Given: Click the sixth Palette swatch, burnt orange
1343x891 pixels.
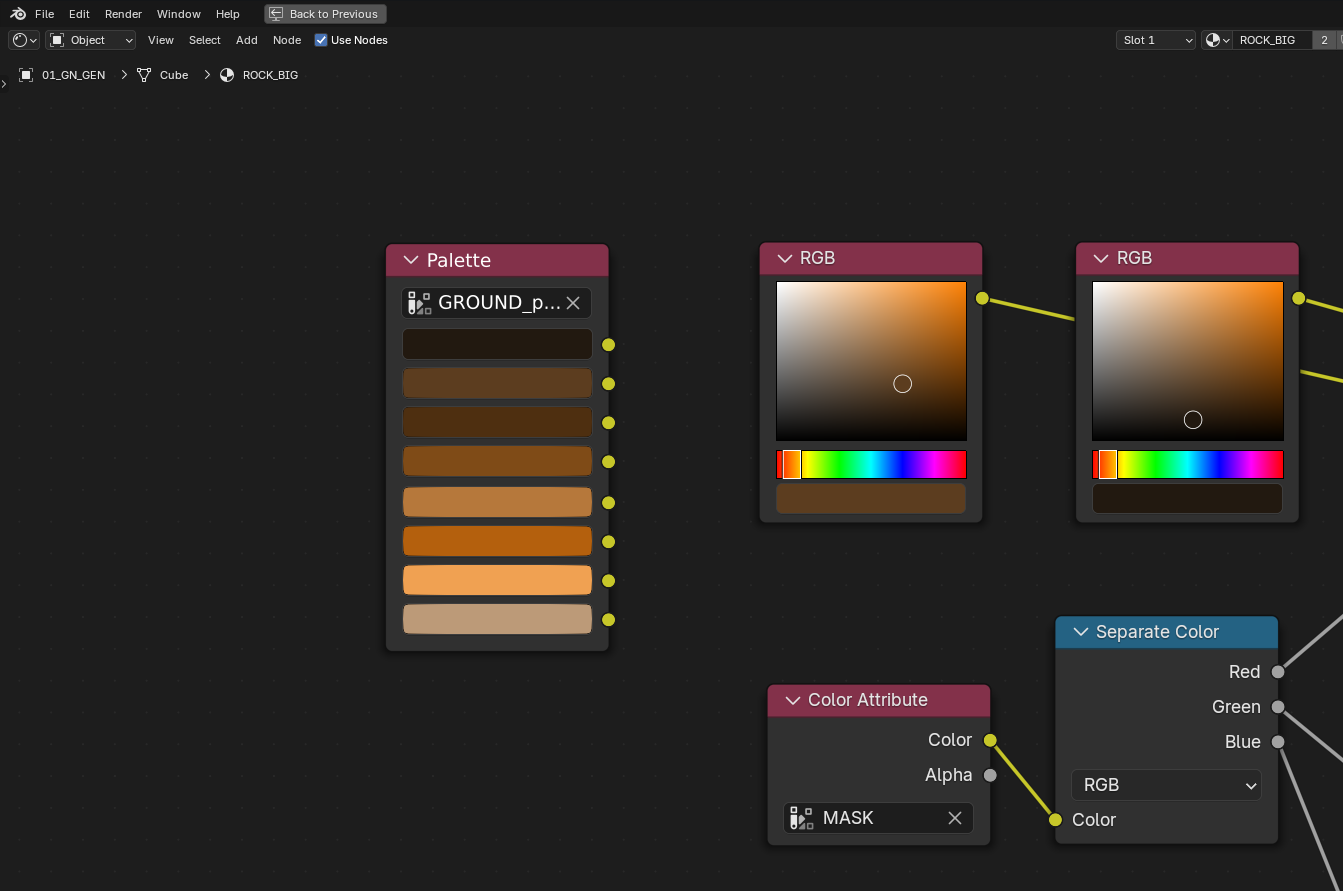Looking at the screenshot, I should (497, 541).
